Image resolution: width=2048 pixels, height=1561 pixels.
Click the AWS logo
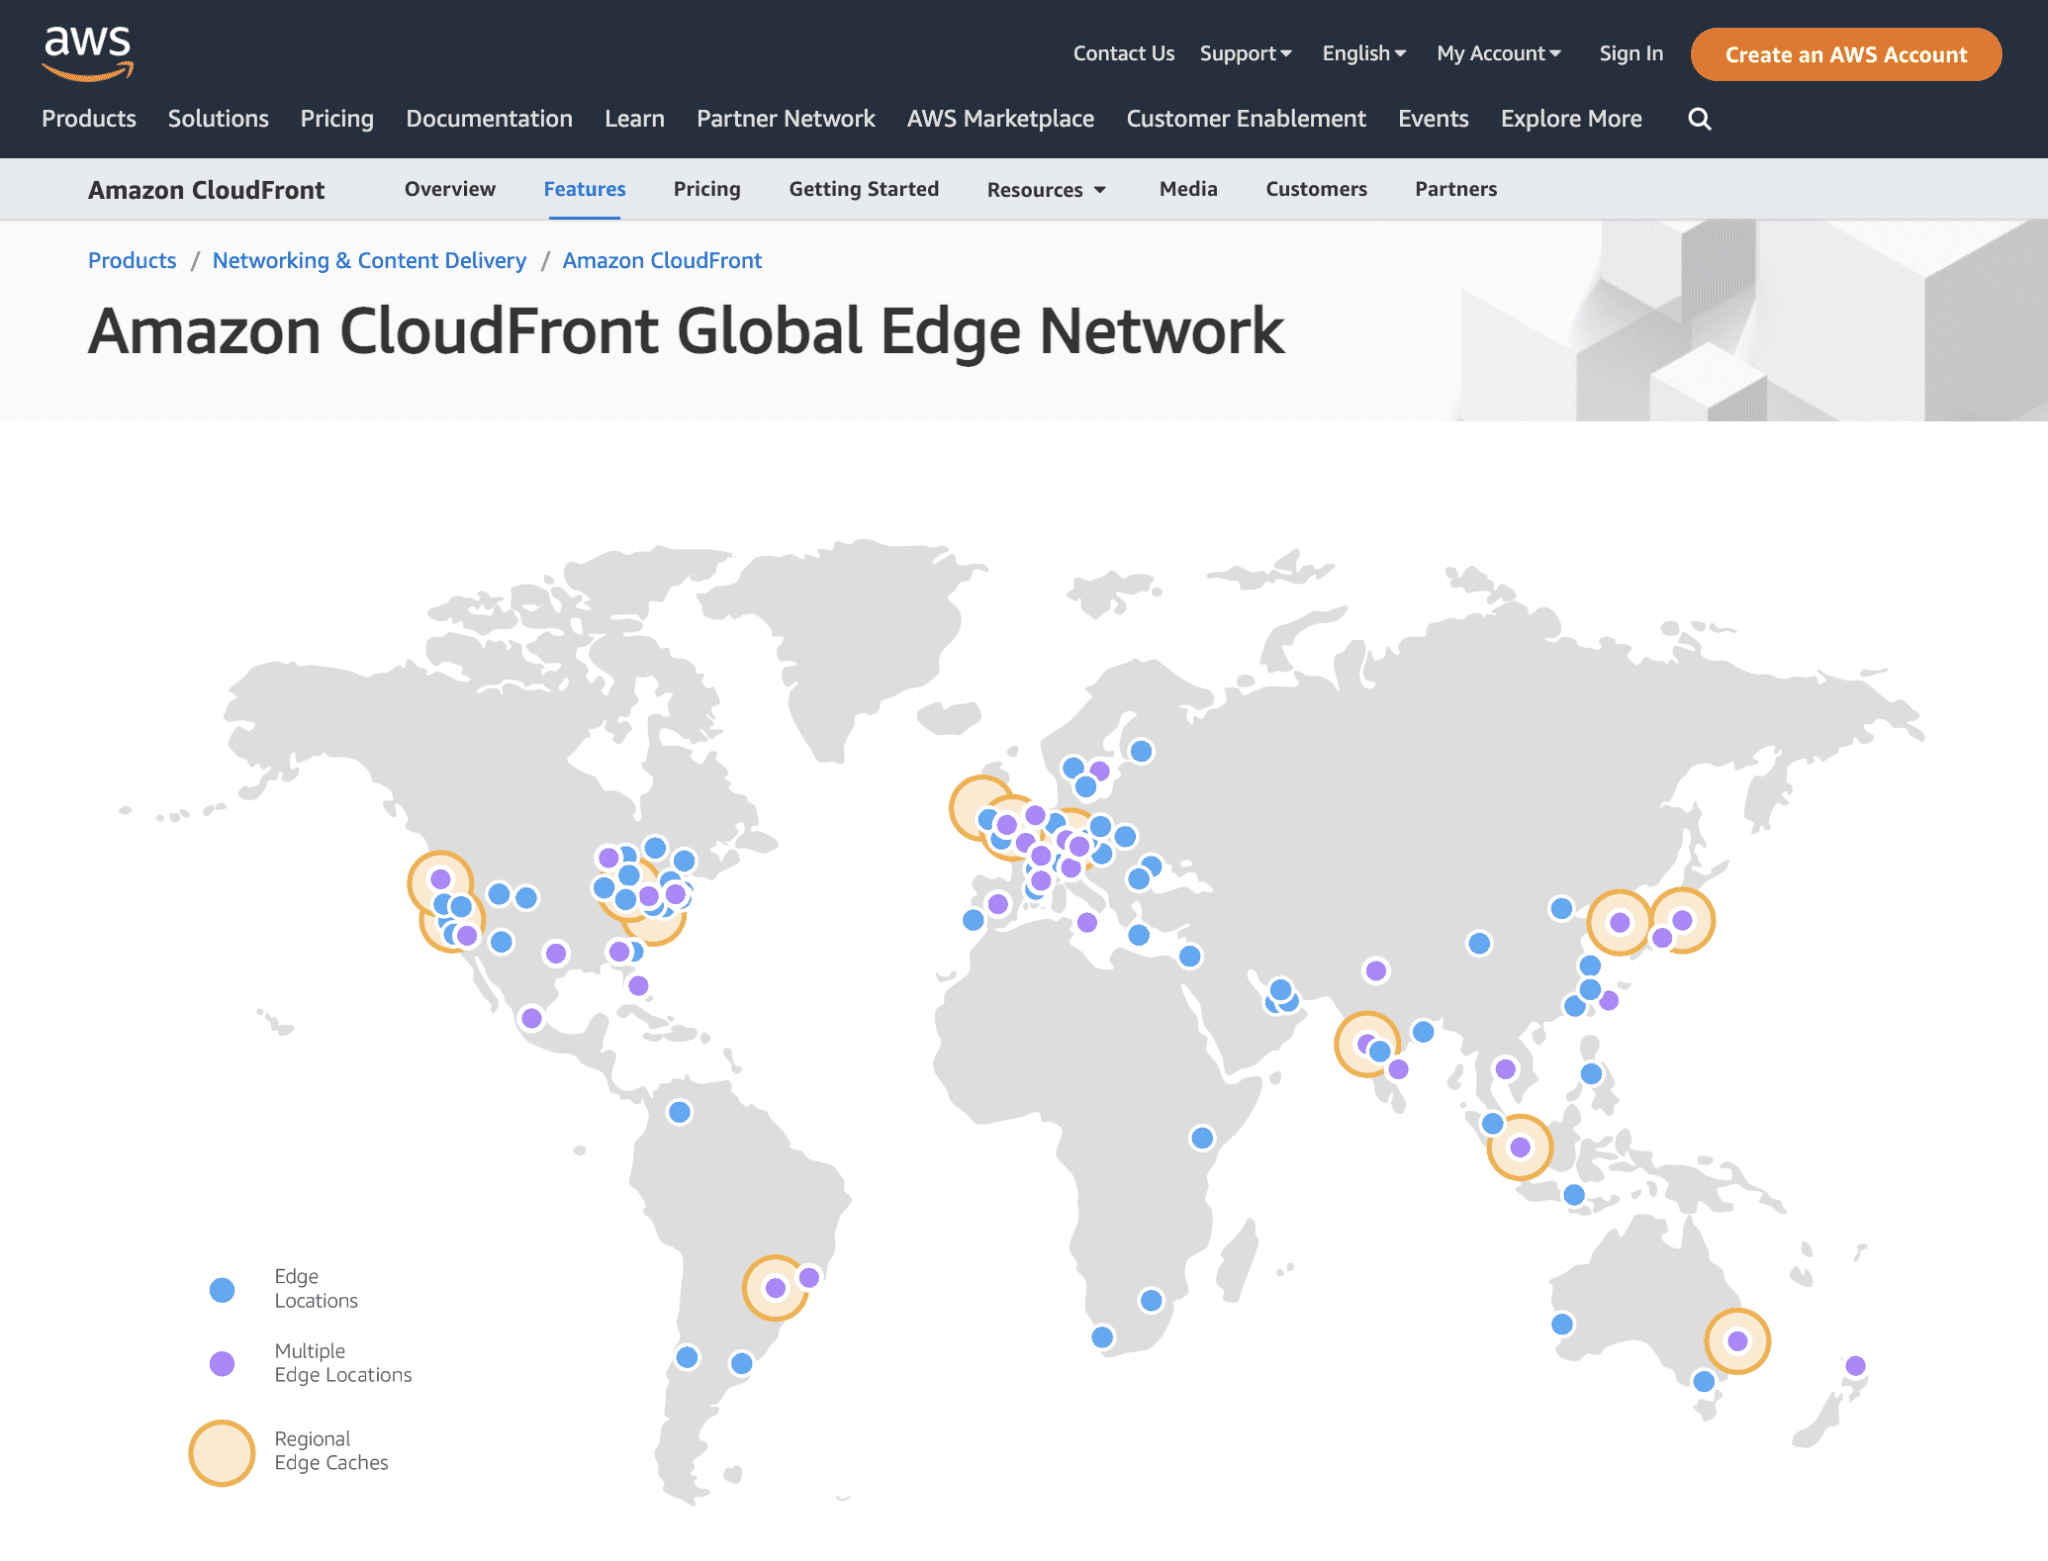87,51
